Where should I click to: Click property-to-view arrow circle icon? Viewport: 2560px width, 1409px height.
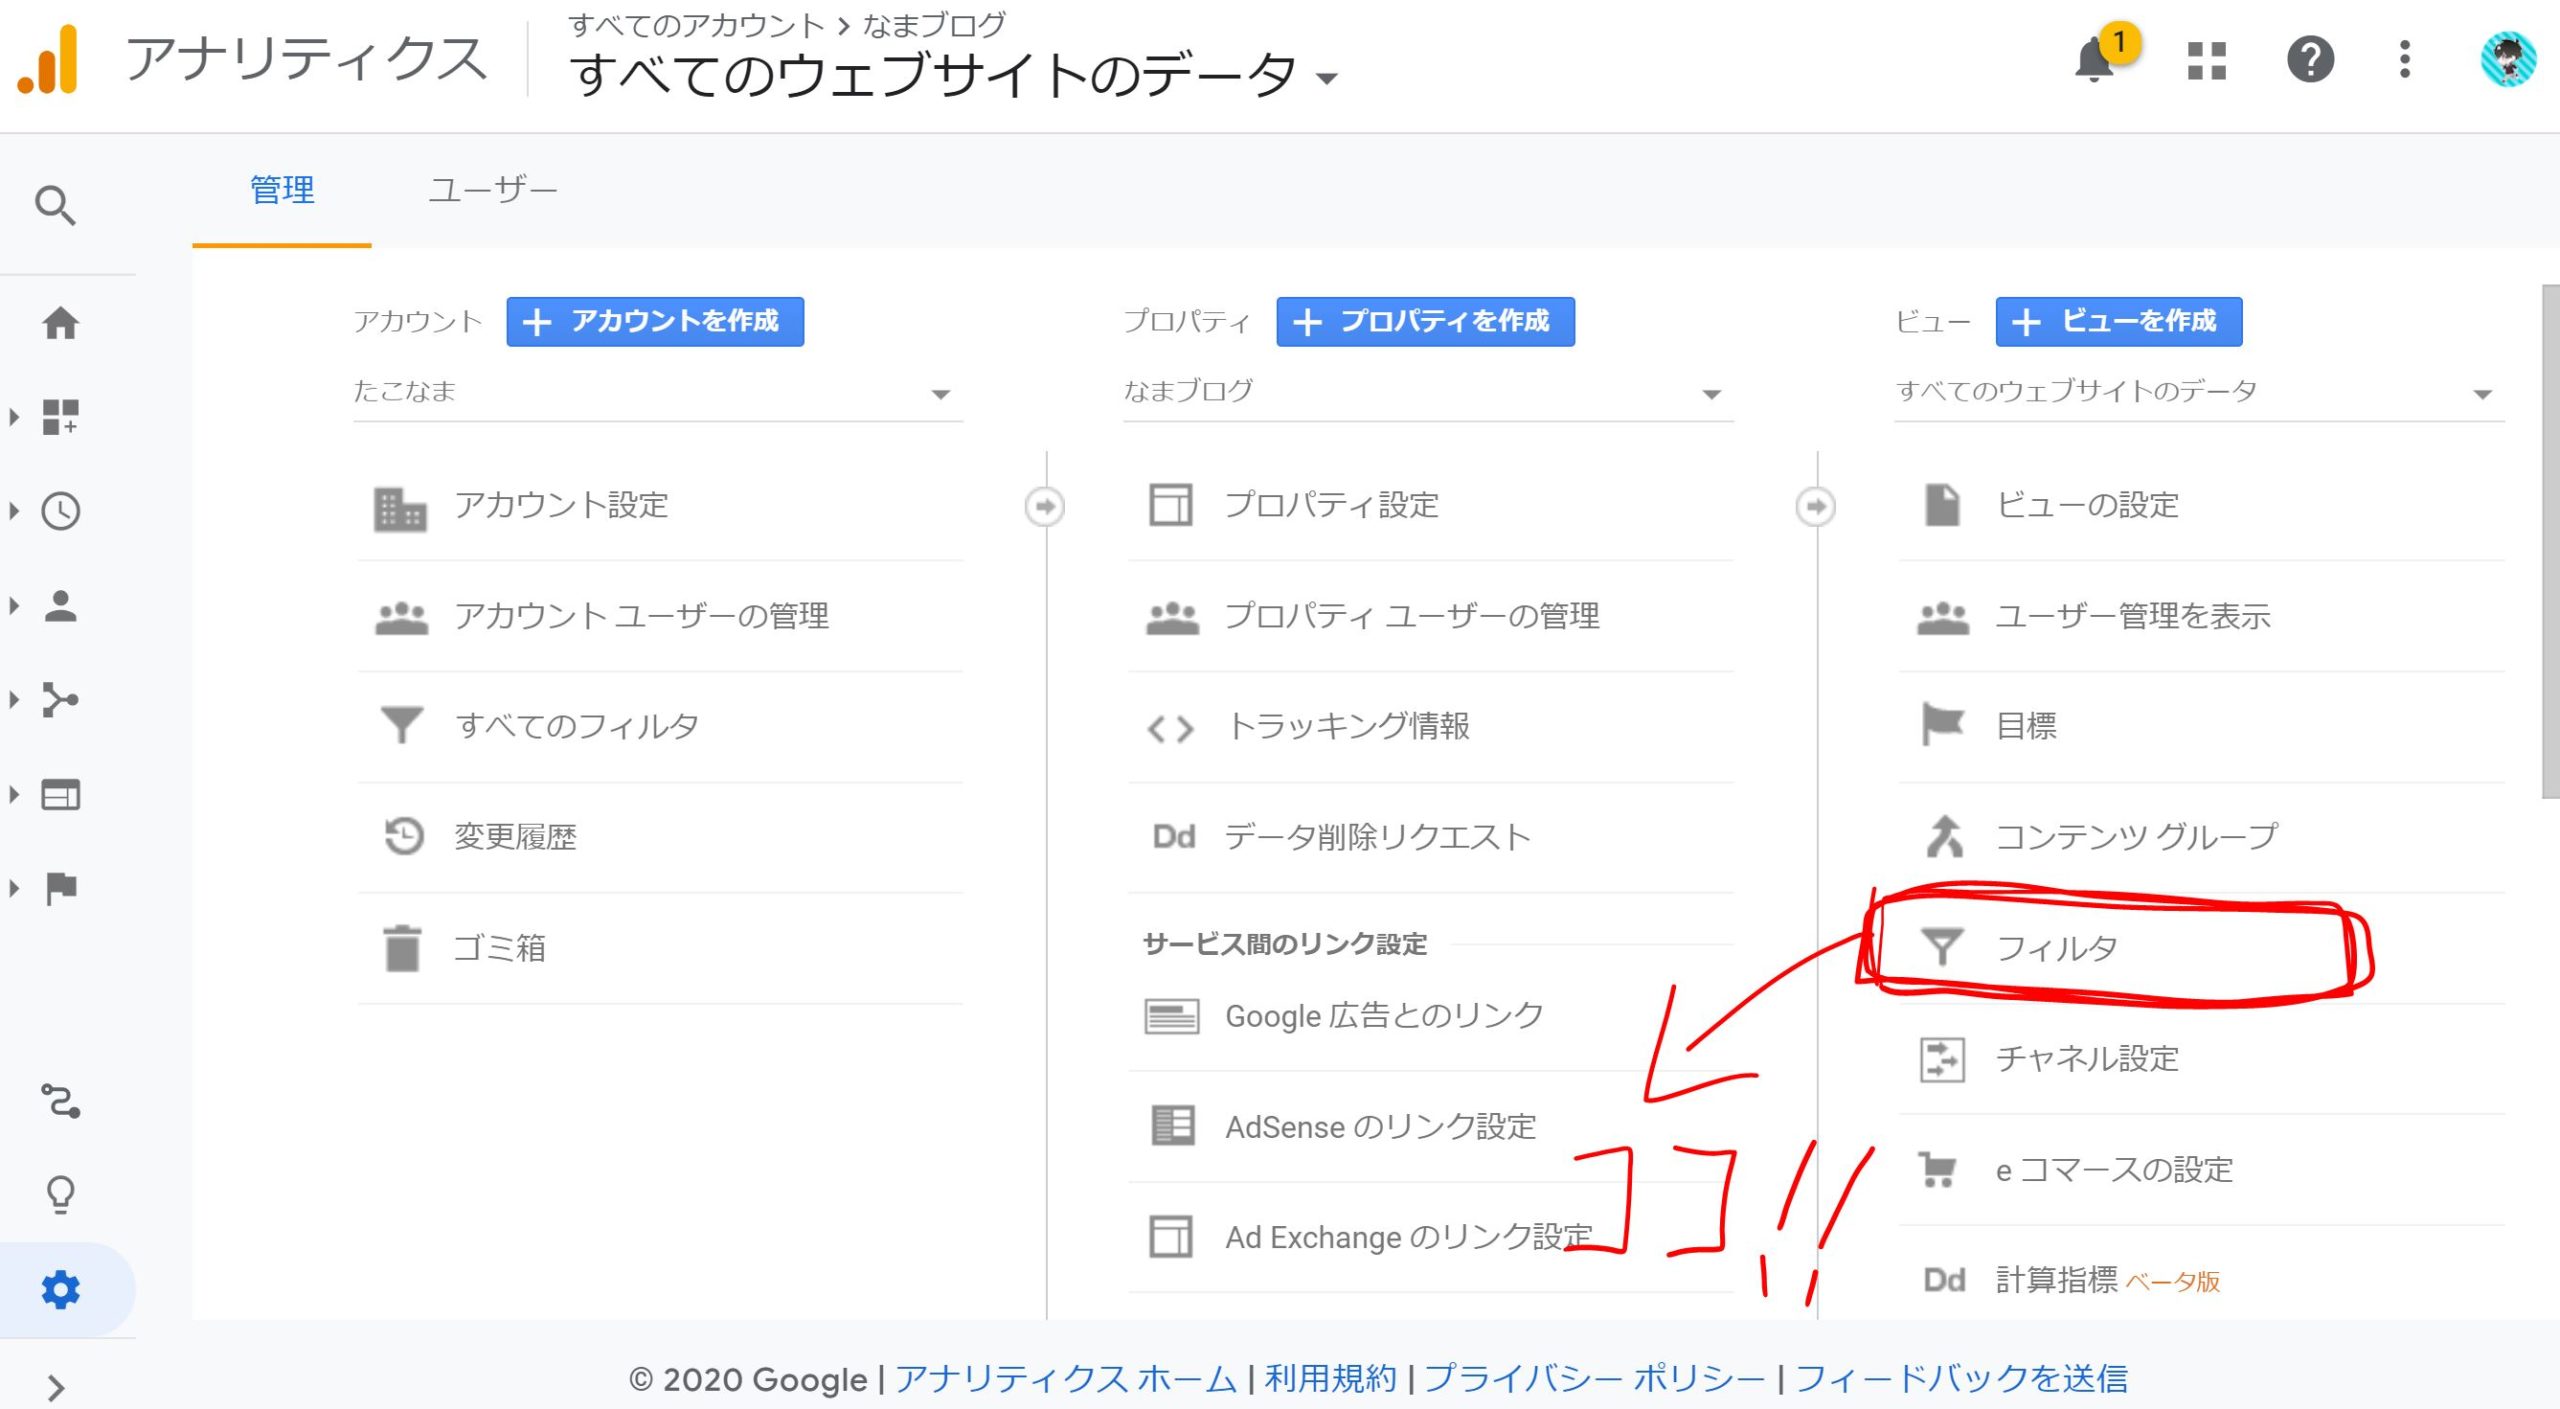[x=1815, y=506]
